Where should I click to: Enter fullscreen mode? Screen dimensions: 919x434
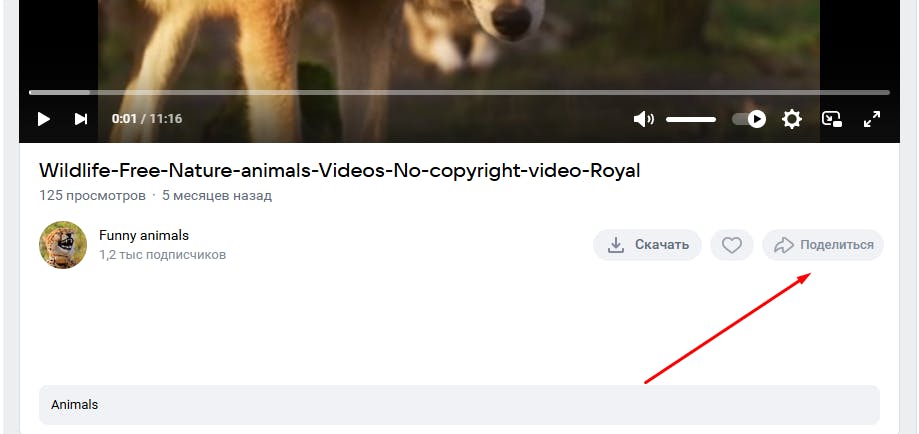[872, 119]
